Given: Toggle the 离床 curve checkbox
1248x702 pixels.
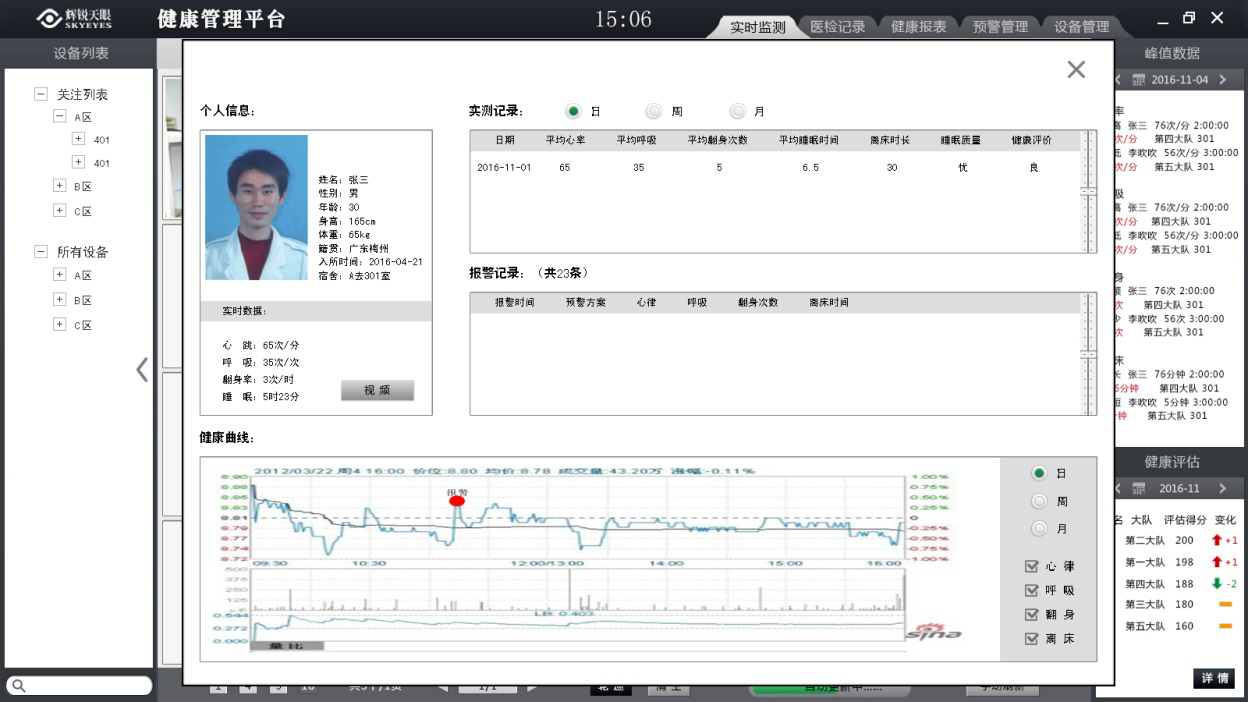Looking at the screenshot, I should click(1032, 639).
